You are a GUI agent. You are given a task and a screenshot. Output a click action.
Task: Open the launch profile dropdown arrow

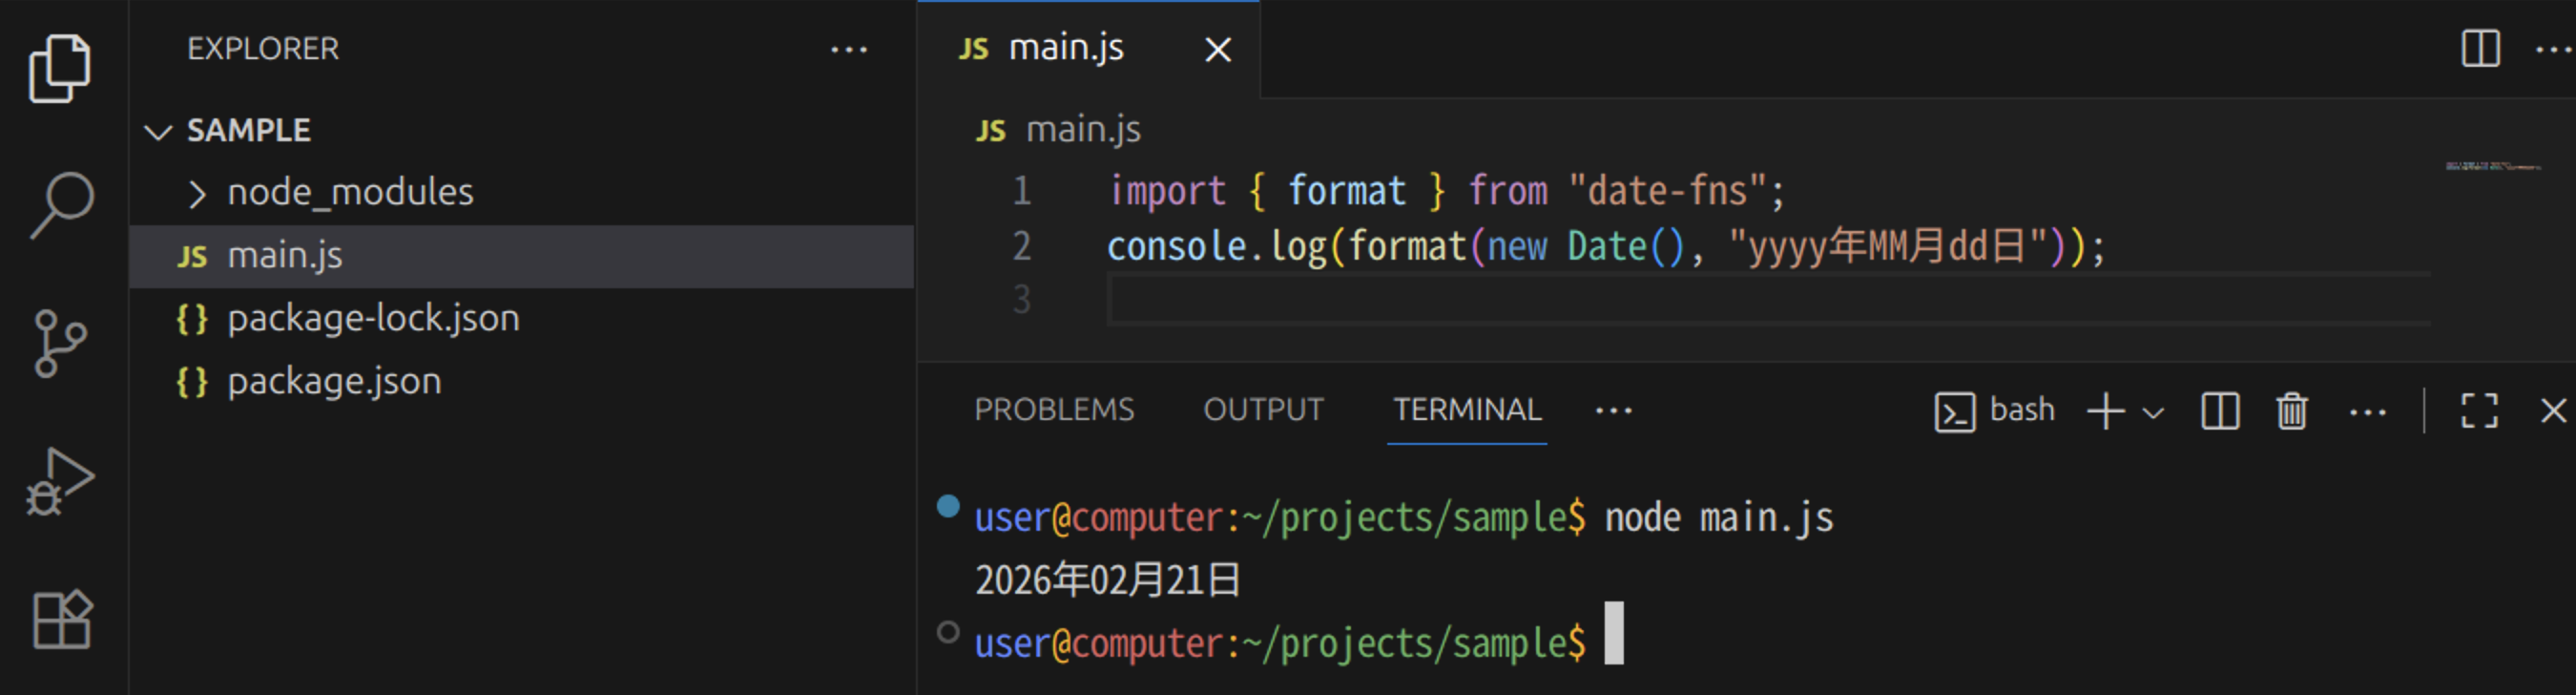coord(2154,412)
